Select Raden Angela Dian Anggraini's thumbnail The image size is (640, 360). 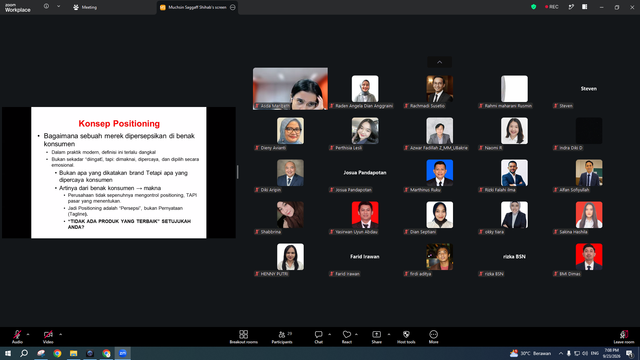point(365,89)
